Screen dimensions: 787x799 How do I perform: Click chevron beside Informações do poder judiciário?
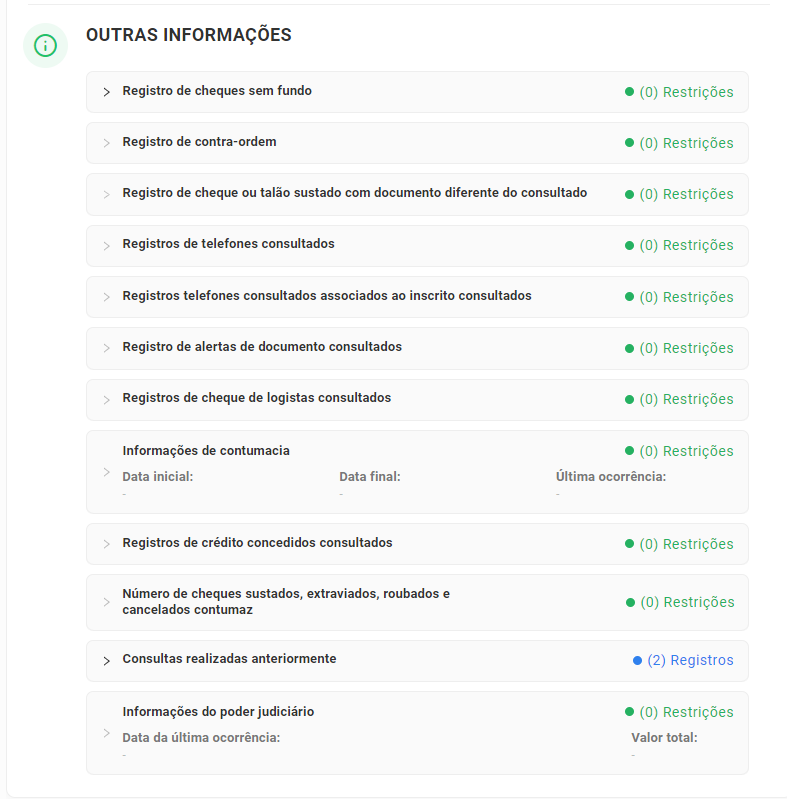click(x=107, y=733)
